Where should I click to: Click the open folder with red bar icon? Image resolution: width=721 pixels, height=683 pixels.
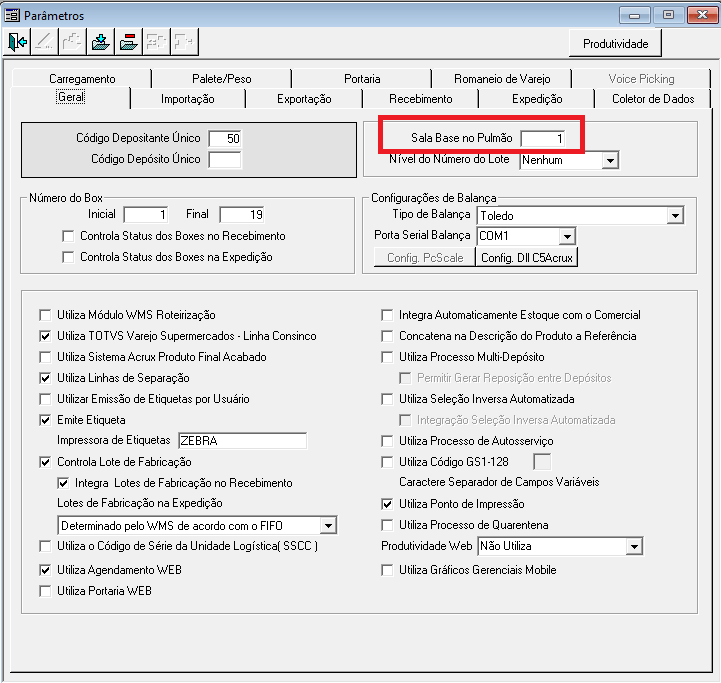click(x=129, y=42)
